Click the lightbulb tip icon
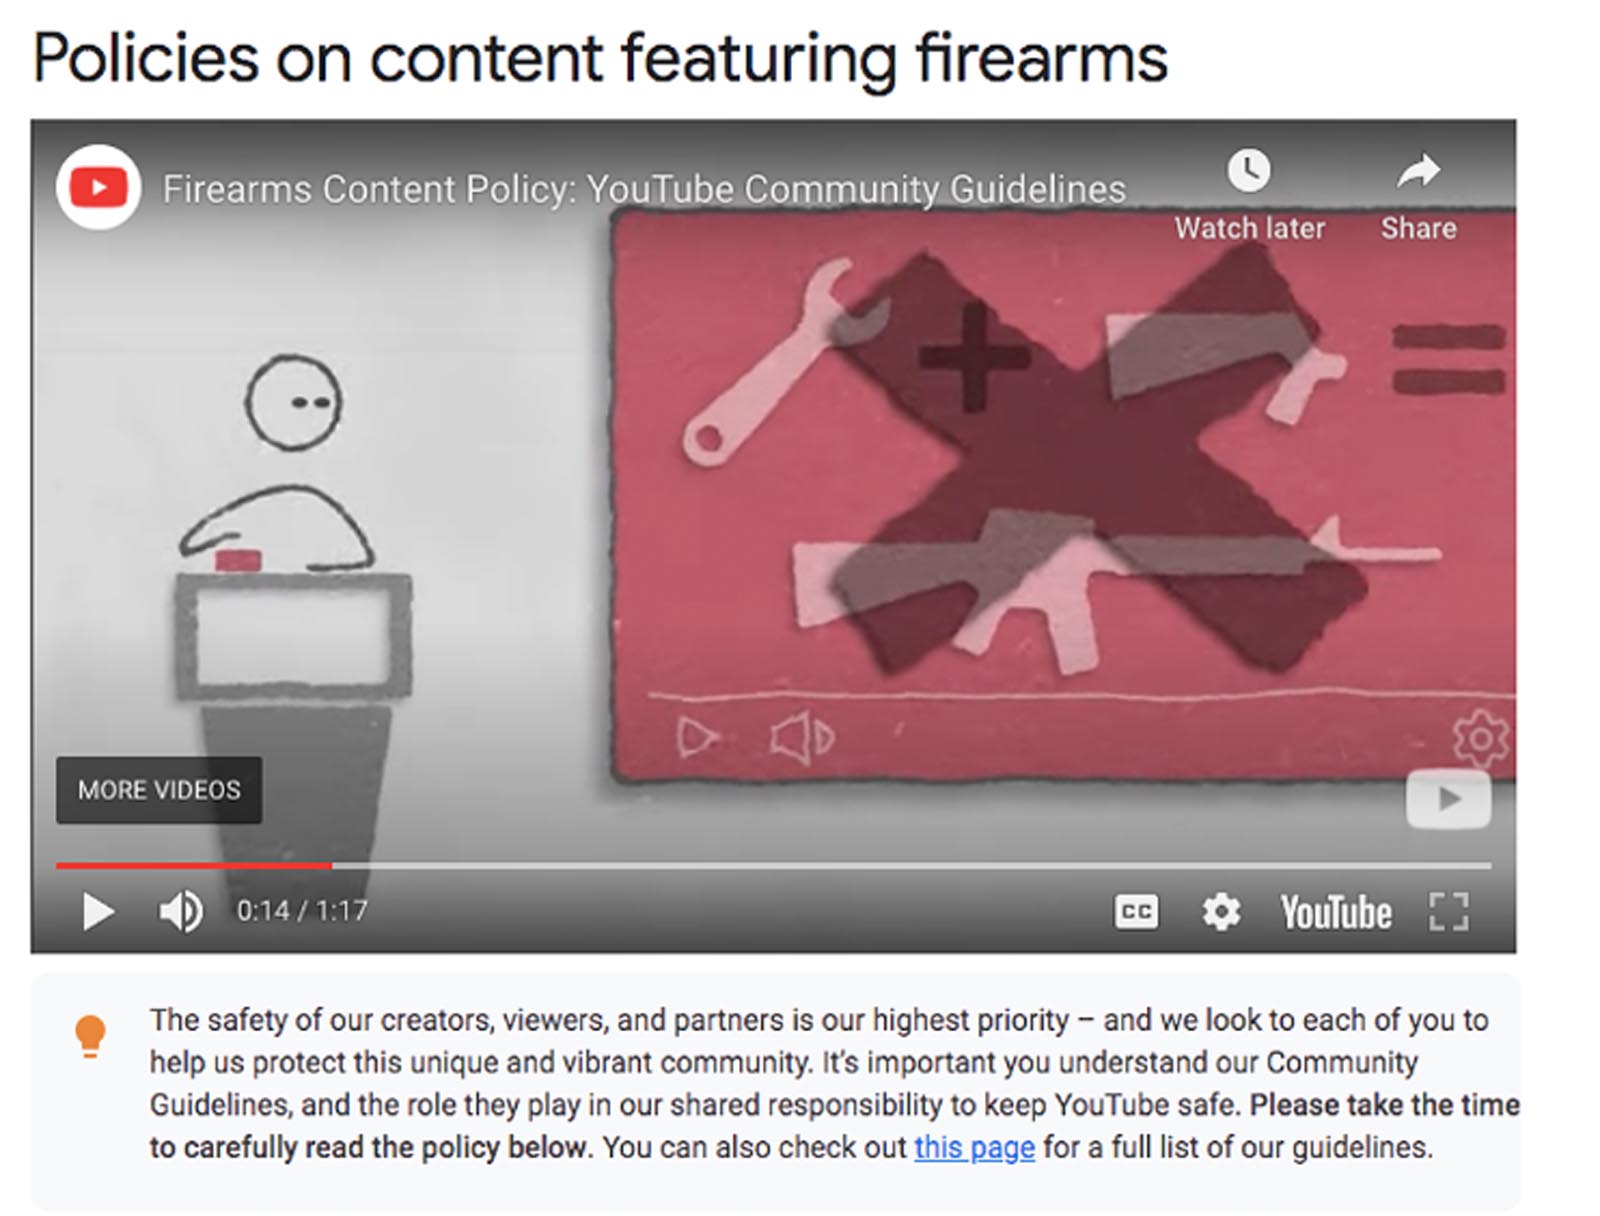 tap(90, 1036)
